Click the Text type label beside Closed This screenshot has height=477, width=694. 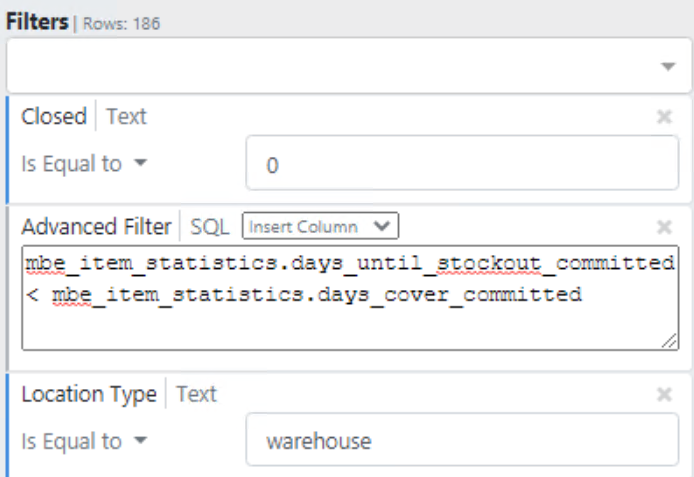coord(126,117)
